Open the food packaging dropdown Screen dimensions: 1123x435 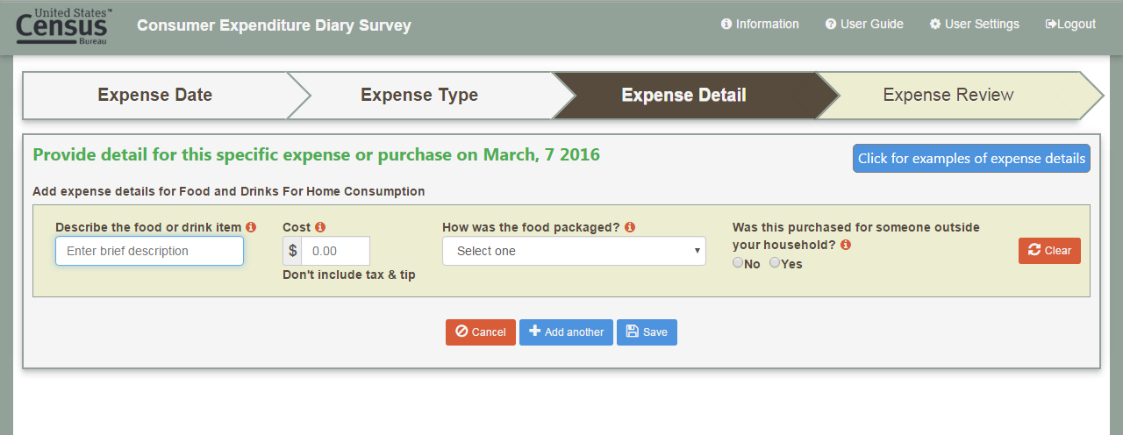point(574,251)
